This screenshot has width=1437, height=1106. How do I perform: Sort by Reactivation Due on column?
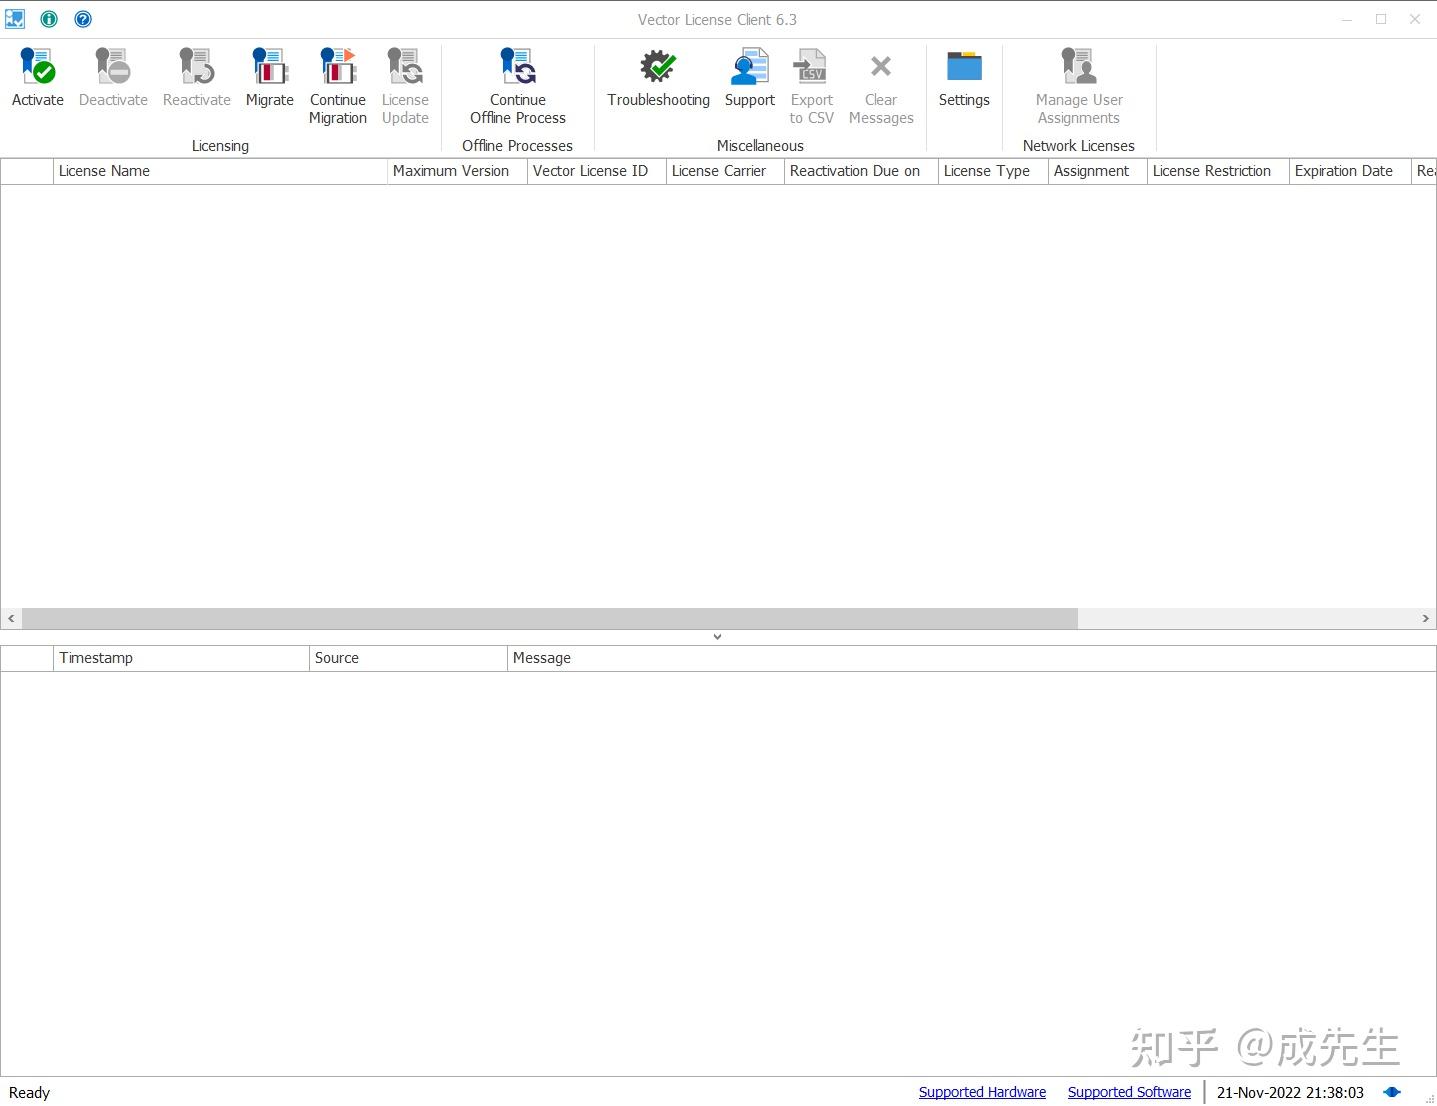pos(861,171)
